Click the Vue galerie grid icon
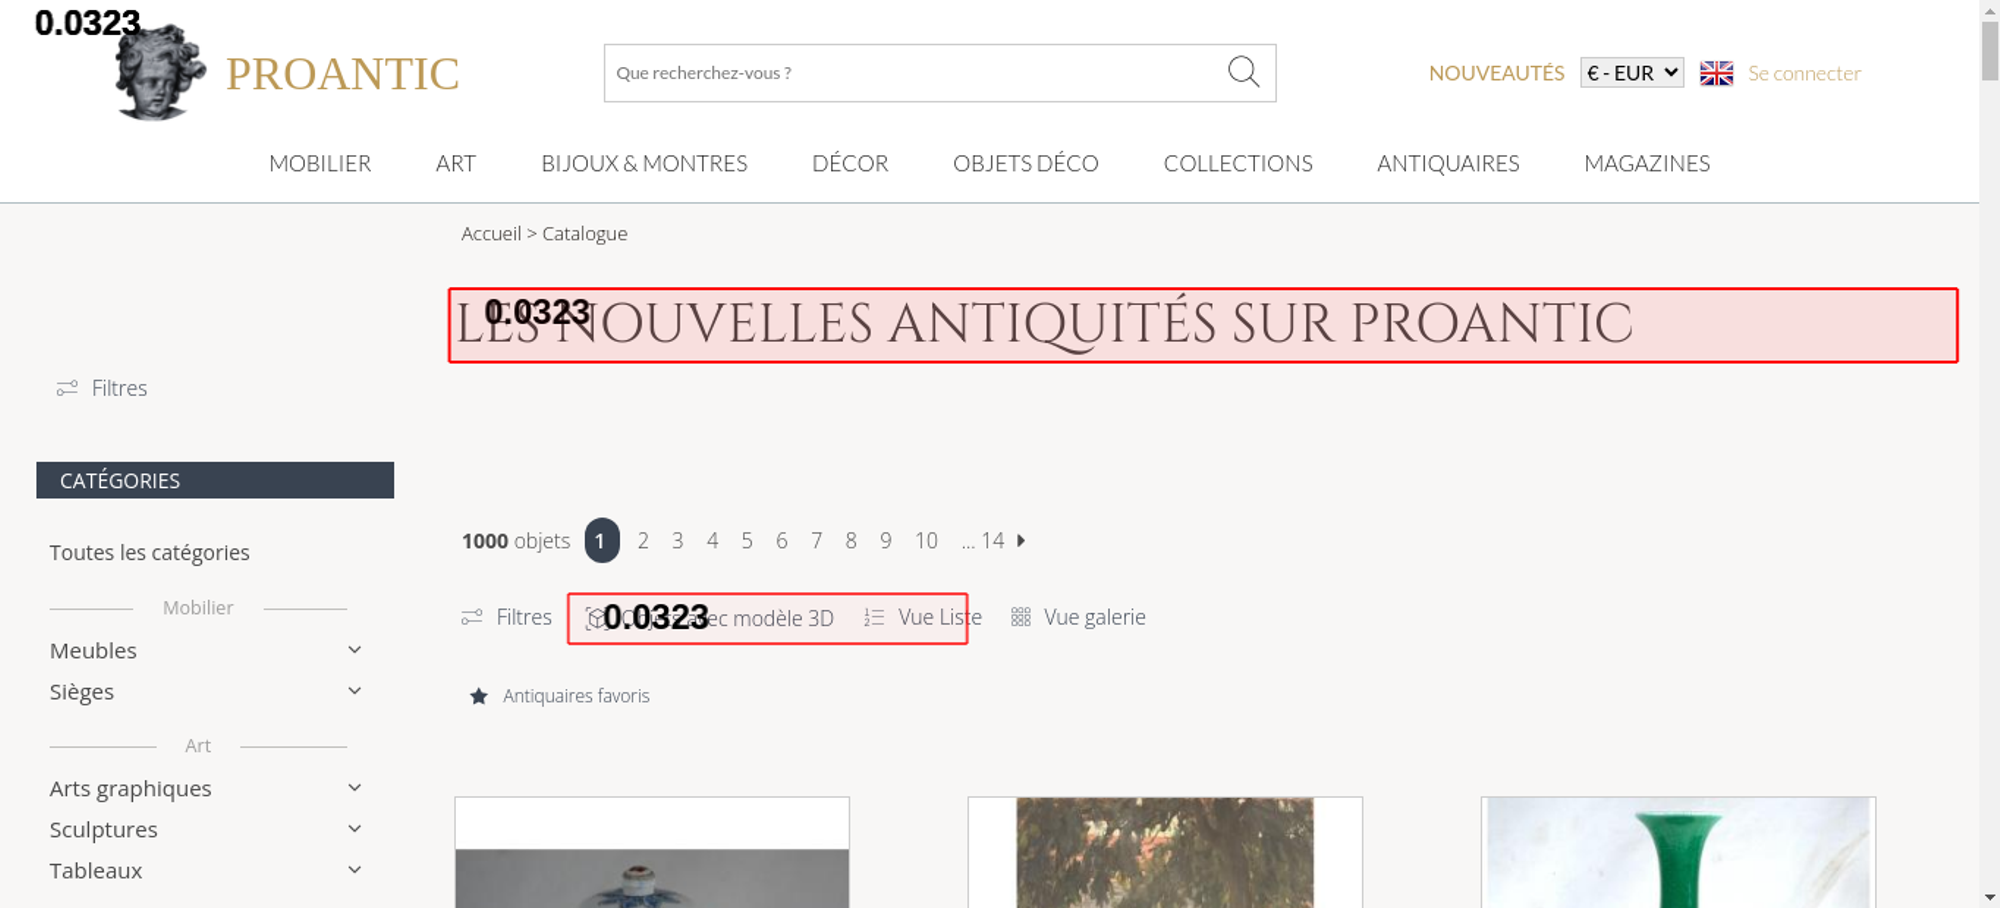 [1020, 617]
